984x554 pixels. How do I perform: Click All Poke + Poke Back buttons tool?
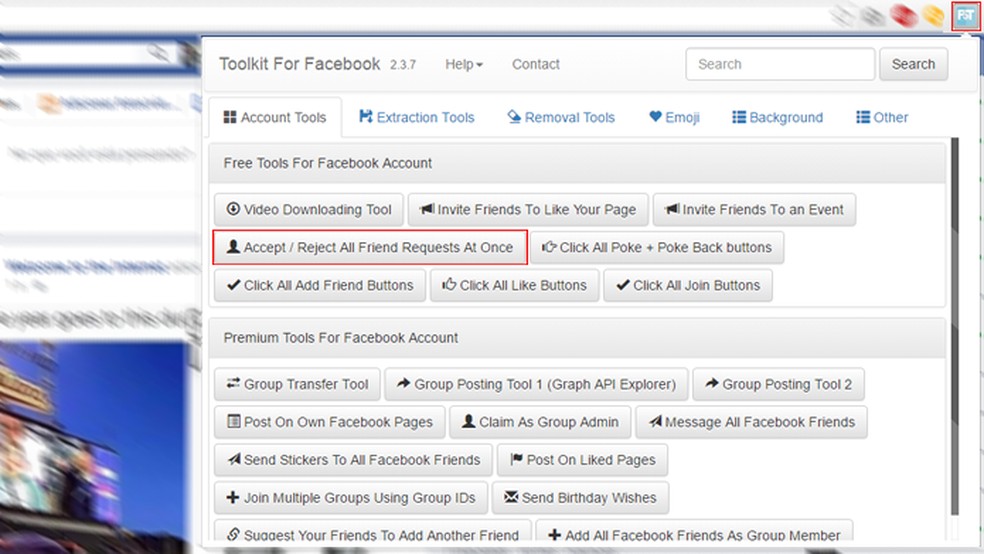pyautogui.click(x=657, y=247)
